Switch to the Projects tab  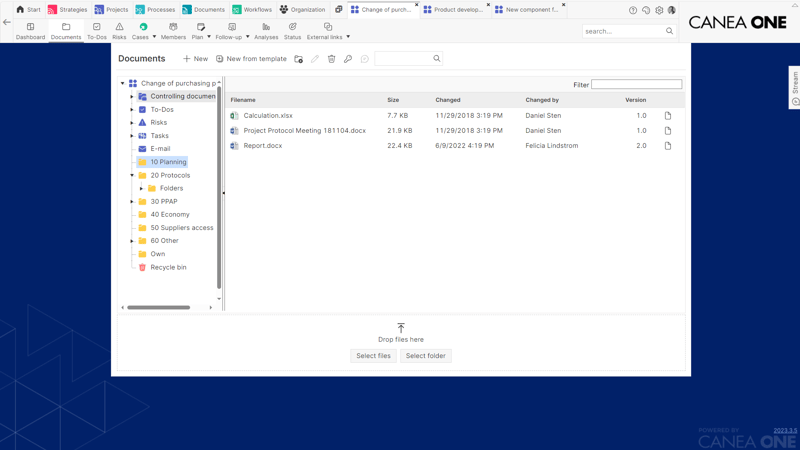click(112, 9)
